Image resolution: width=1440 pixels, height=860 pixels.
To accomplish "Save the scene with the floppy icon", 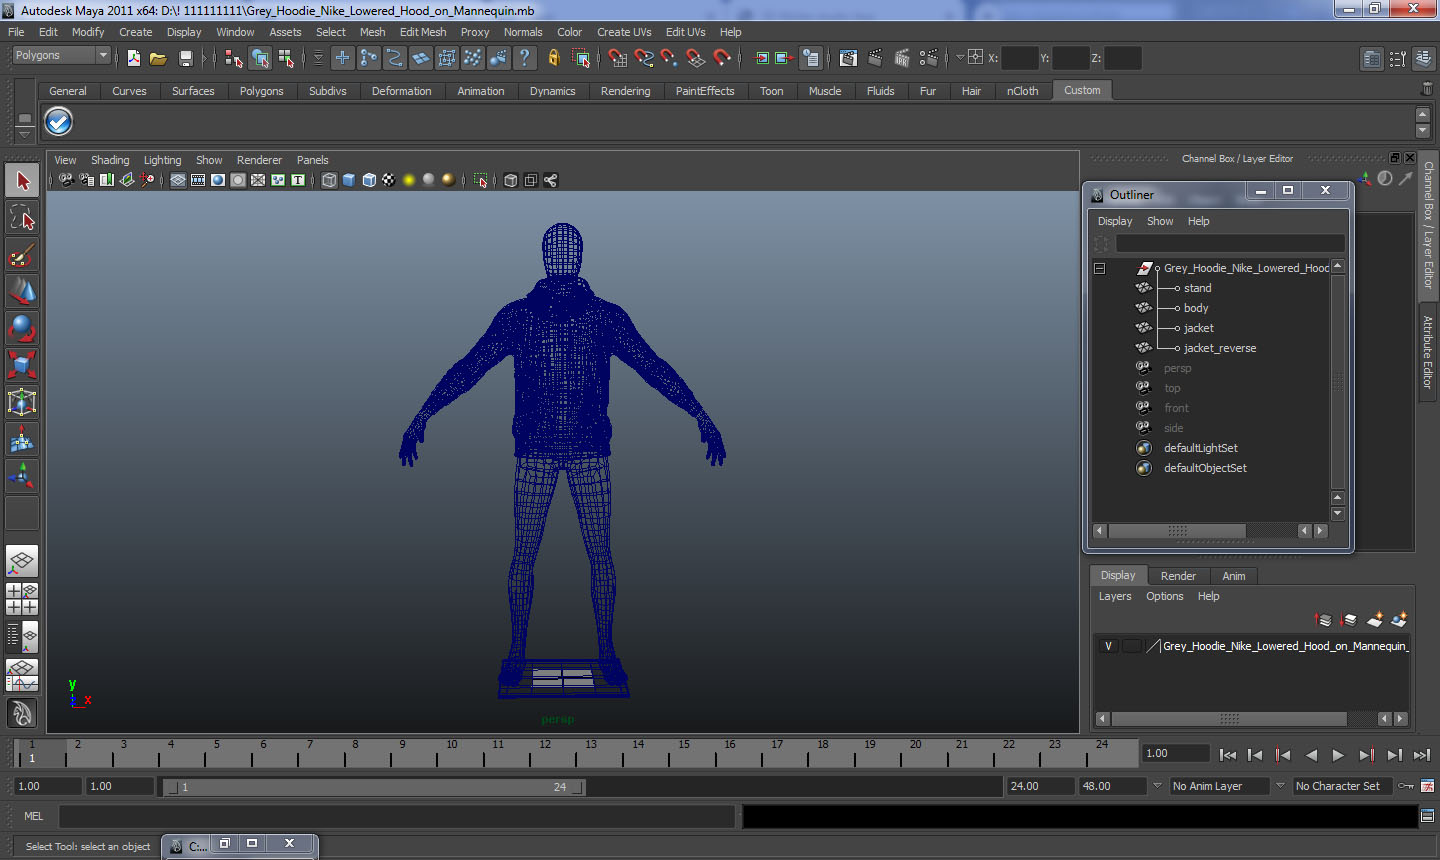I will [x=185, y=58].
